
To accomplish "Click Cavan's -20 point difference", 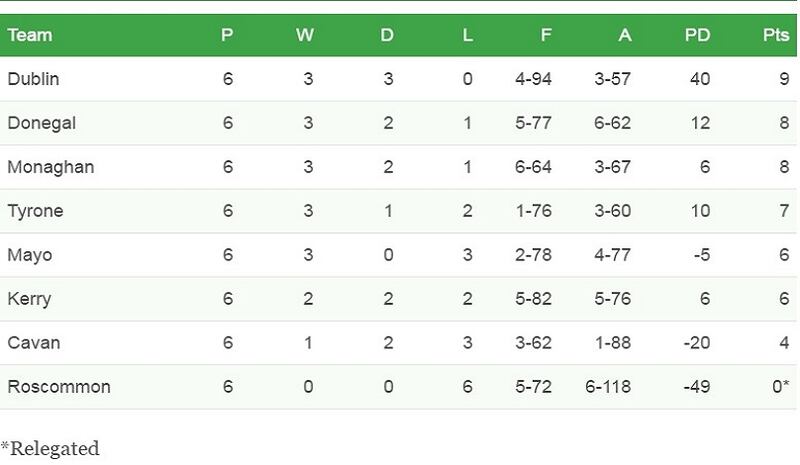I will tap(694, 343).
